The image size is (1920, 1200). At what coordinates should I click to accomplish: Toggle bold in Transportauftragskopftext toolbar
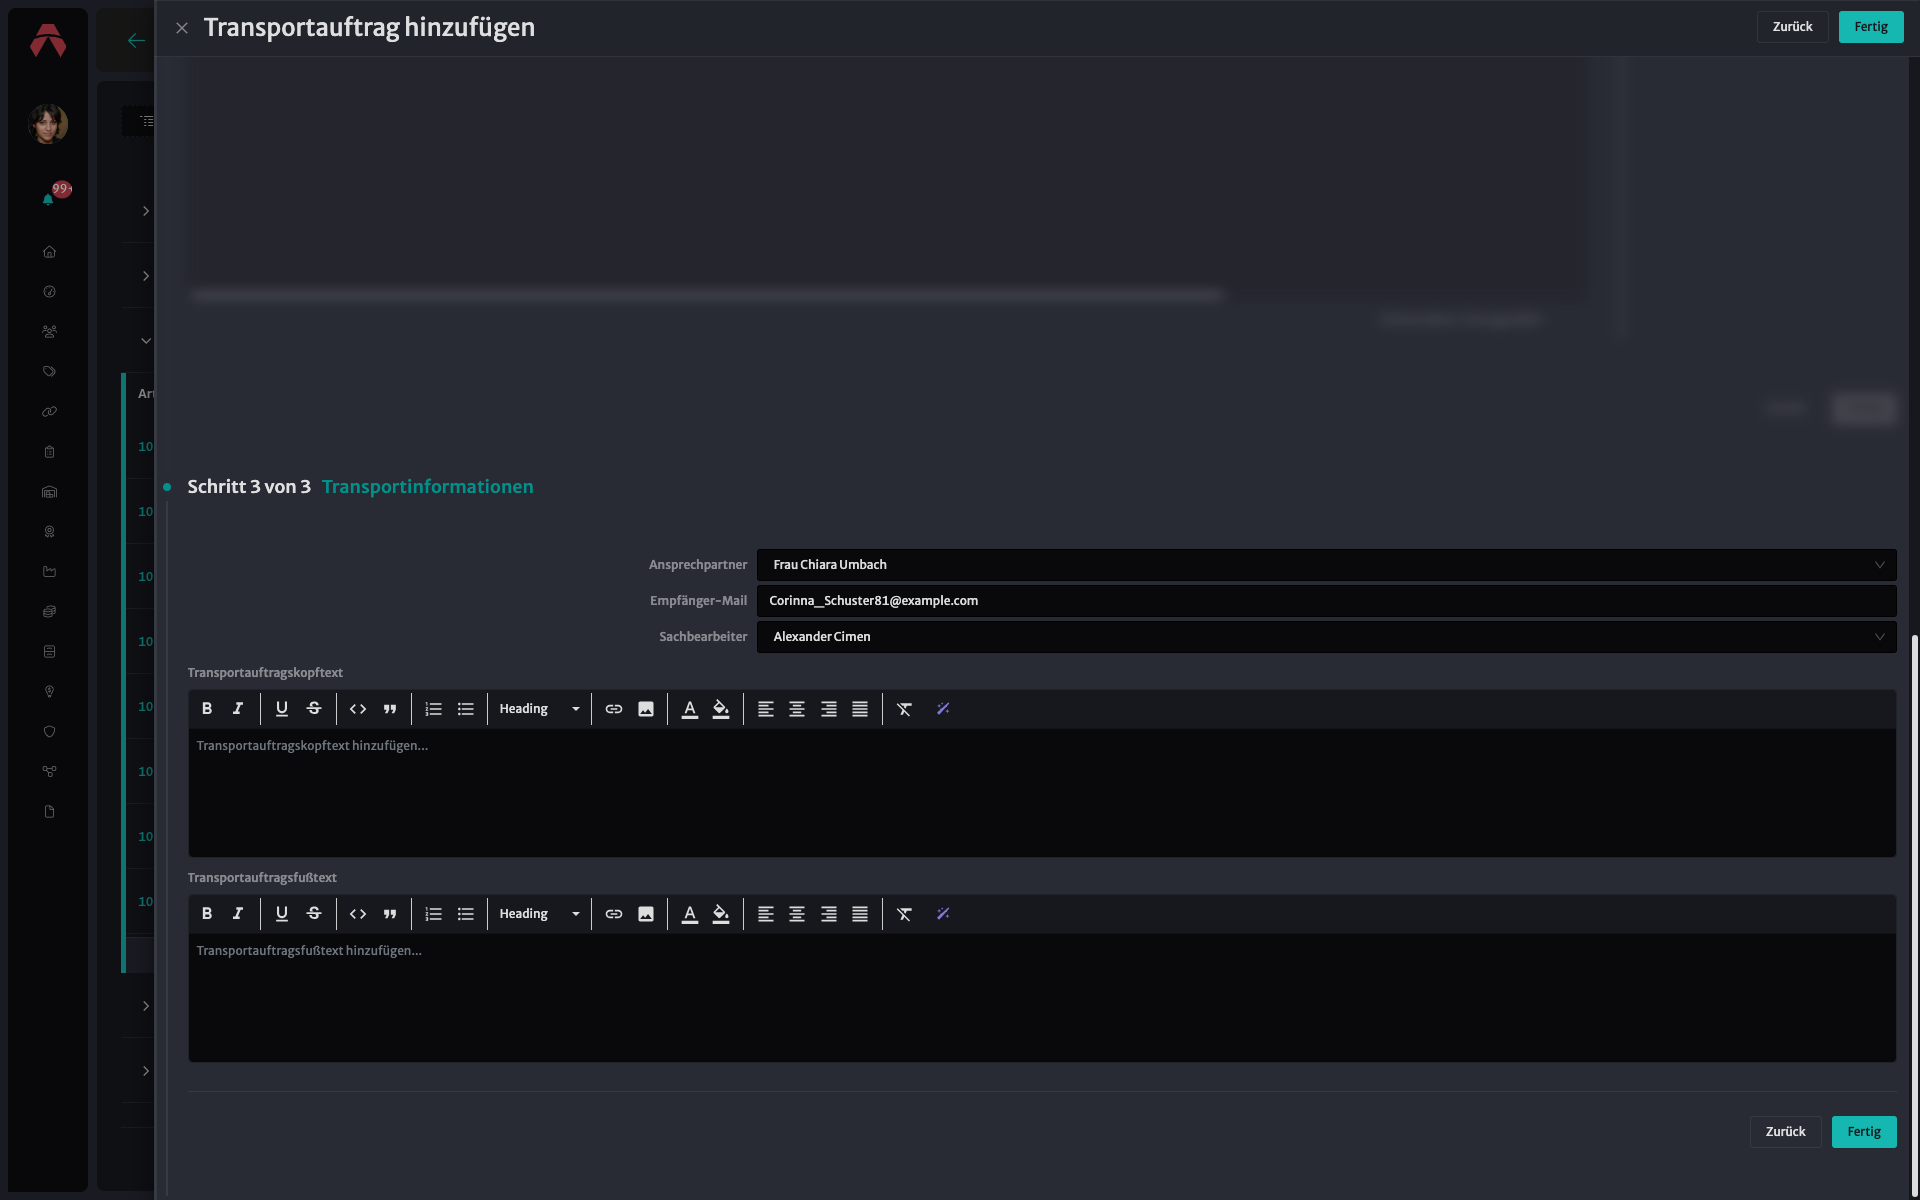[x=207, y=709]
